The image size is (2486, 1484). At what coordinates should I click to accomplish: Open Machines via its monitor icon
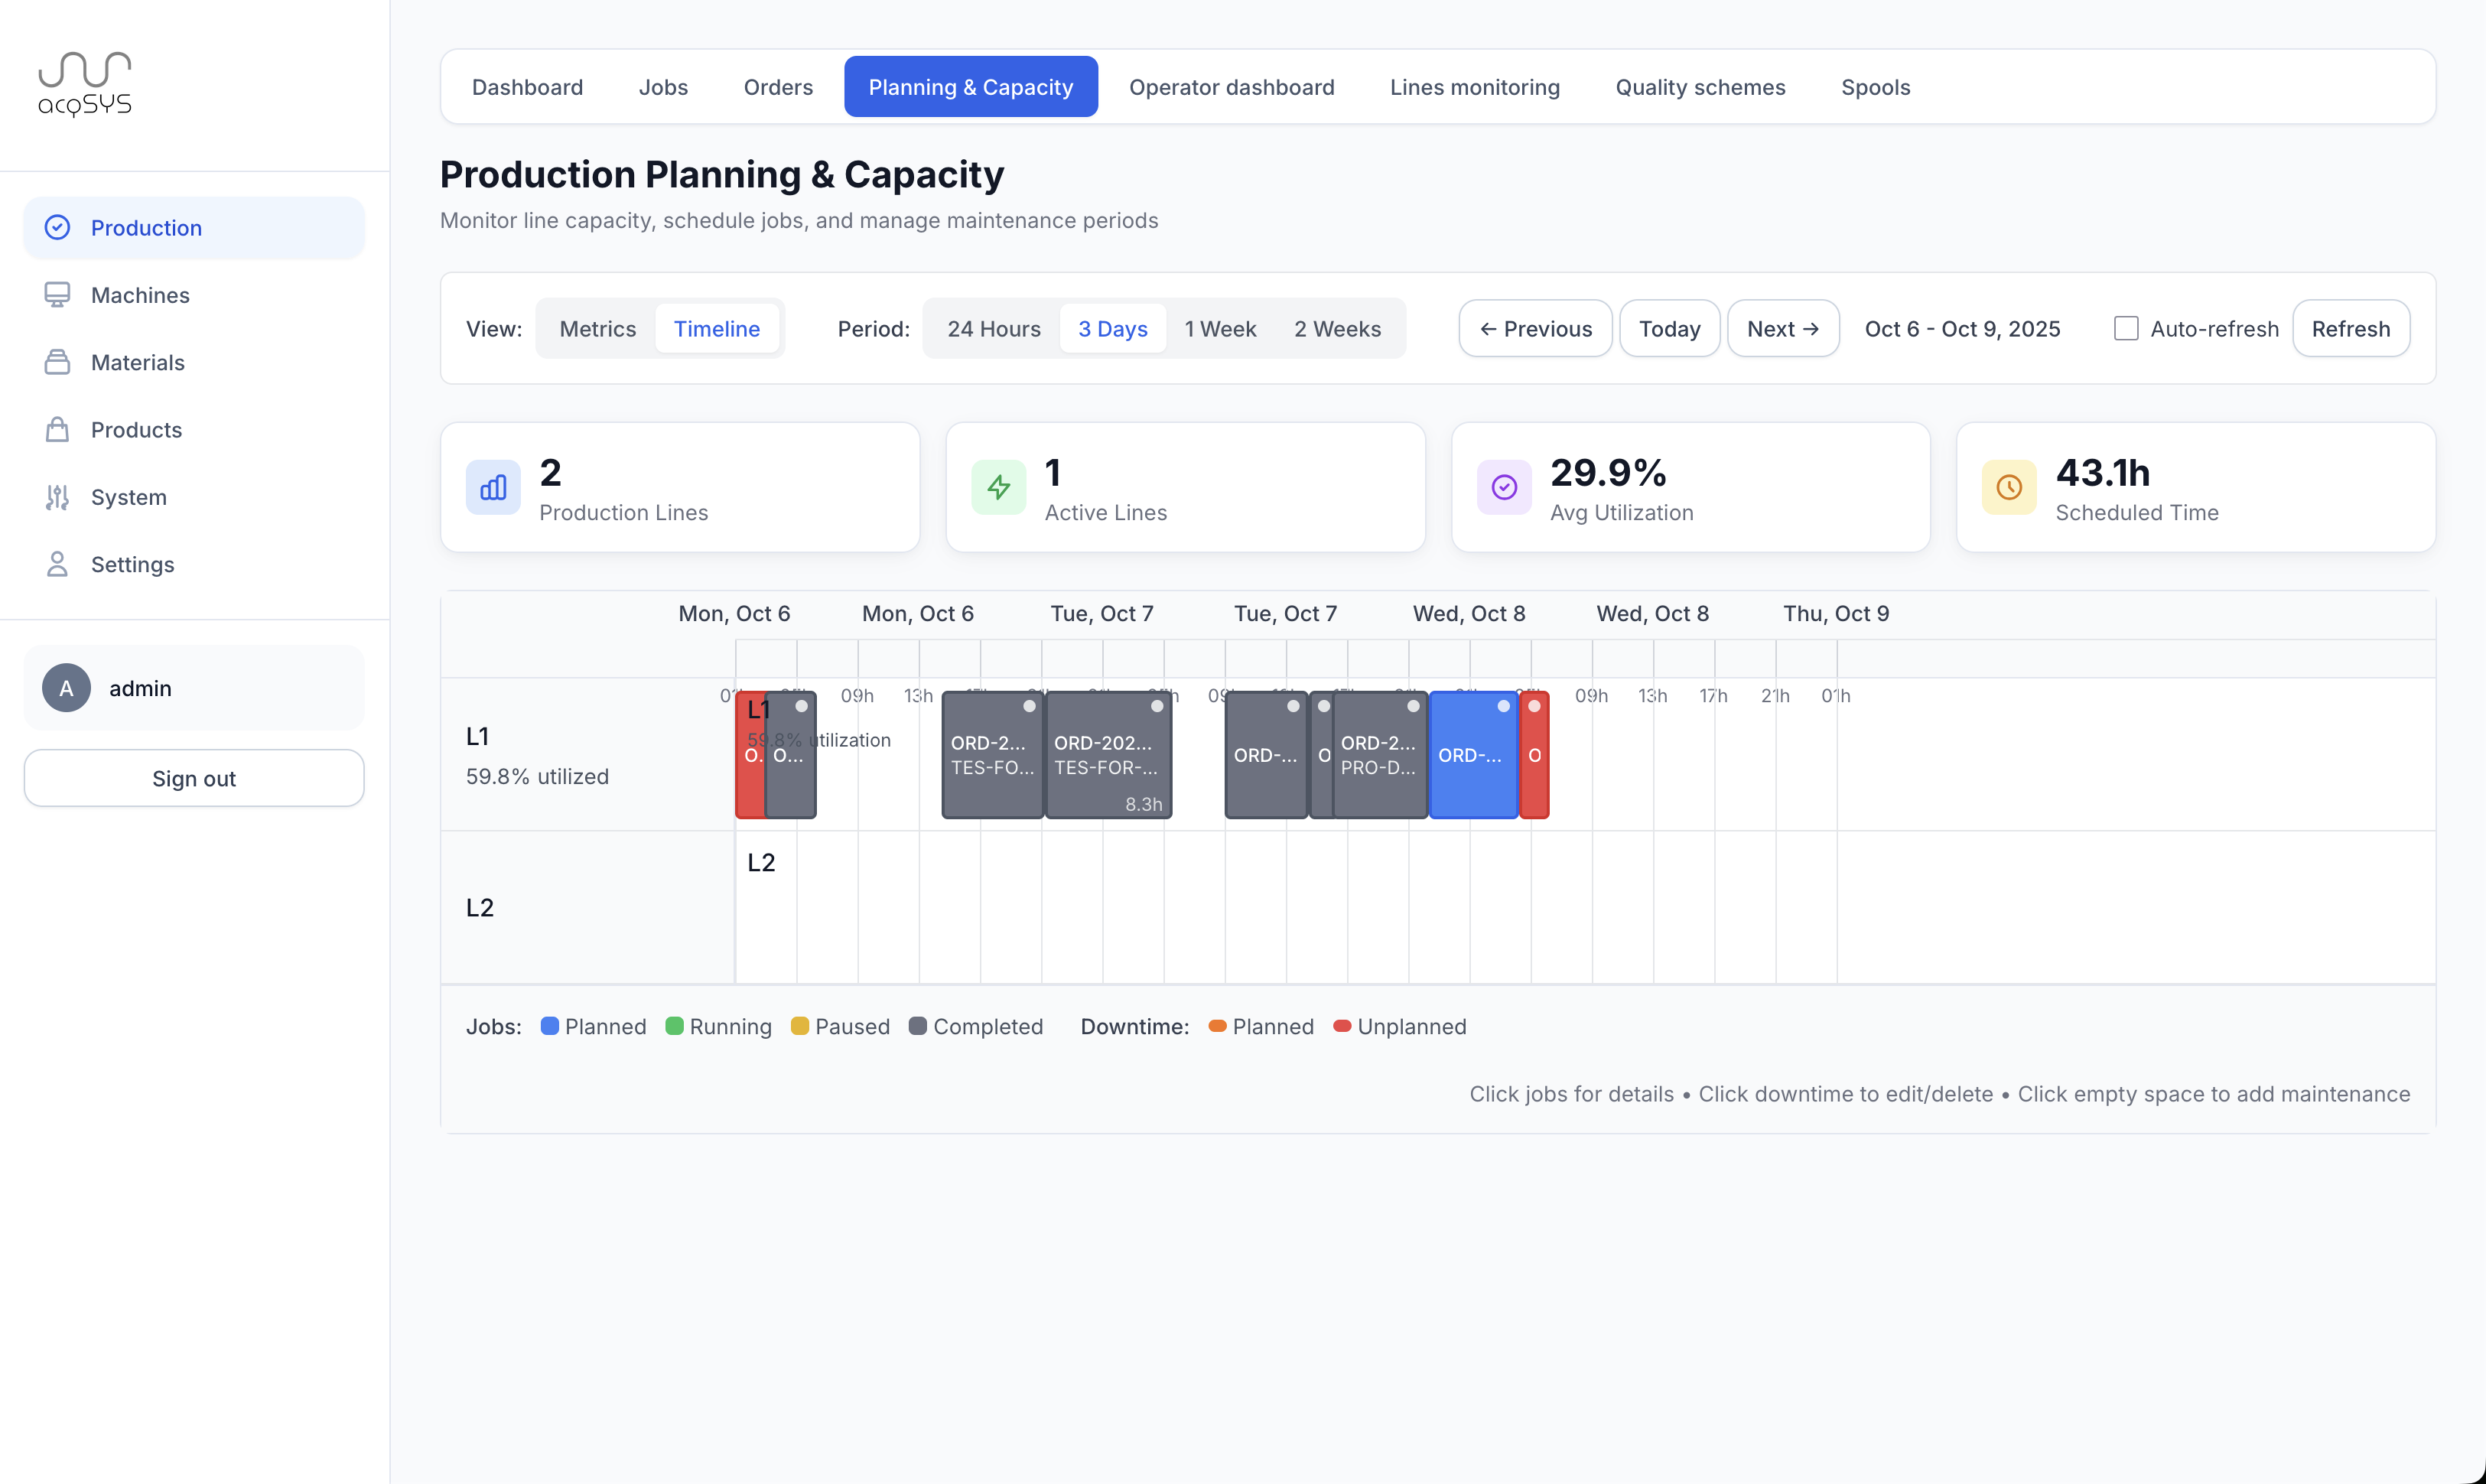click(x=57, y=294)
